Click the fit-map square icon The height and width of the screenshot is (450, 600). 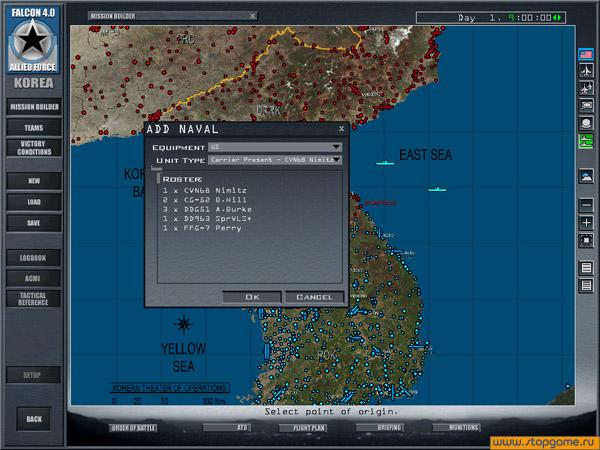(x=586, y=240)
